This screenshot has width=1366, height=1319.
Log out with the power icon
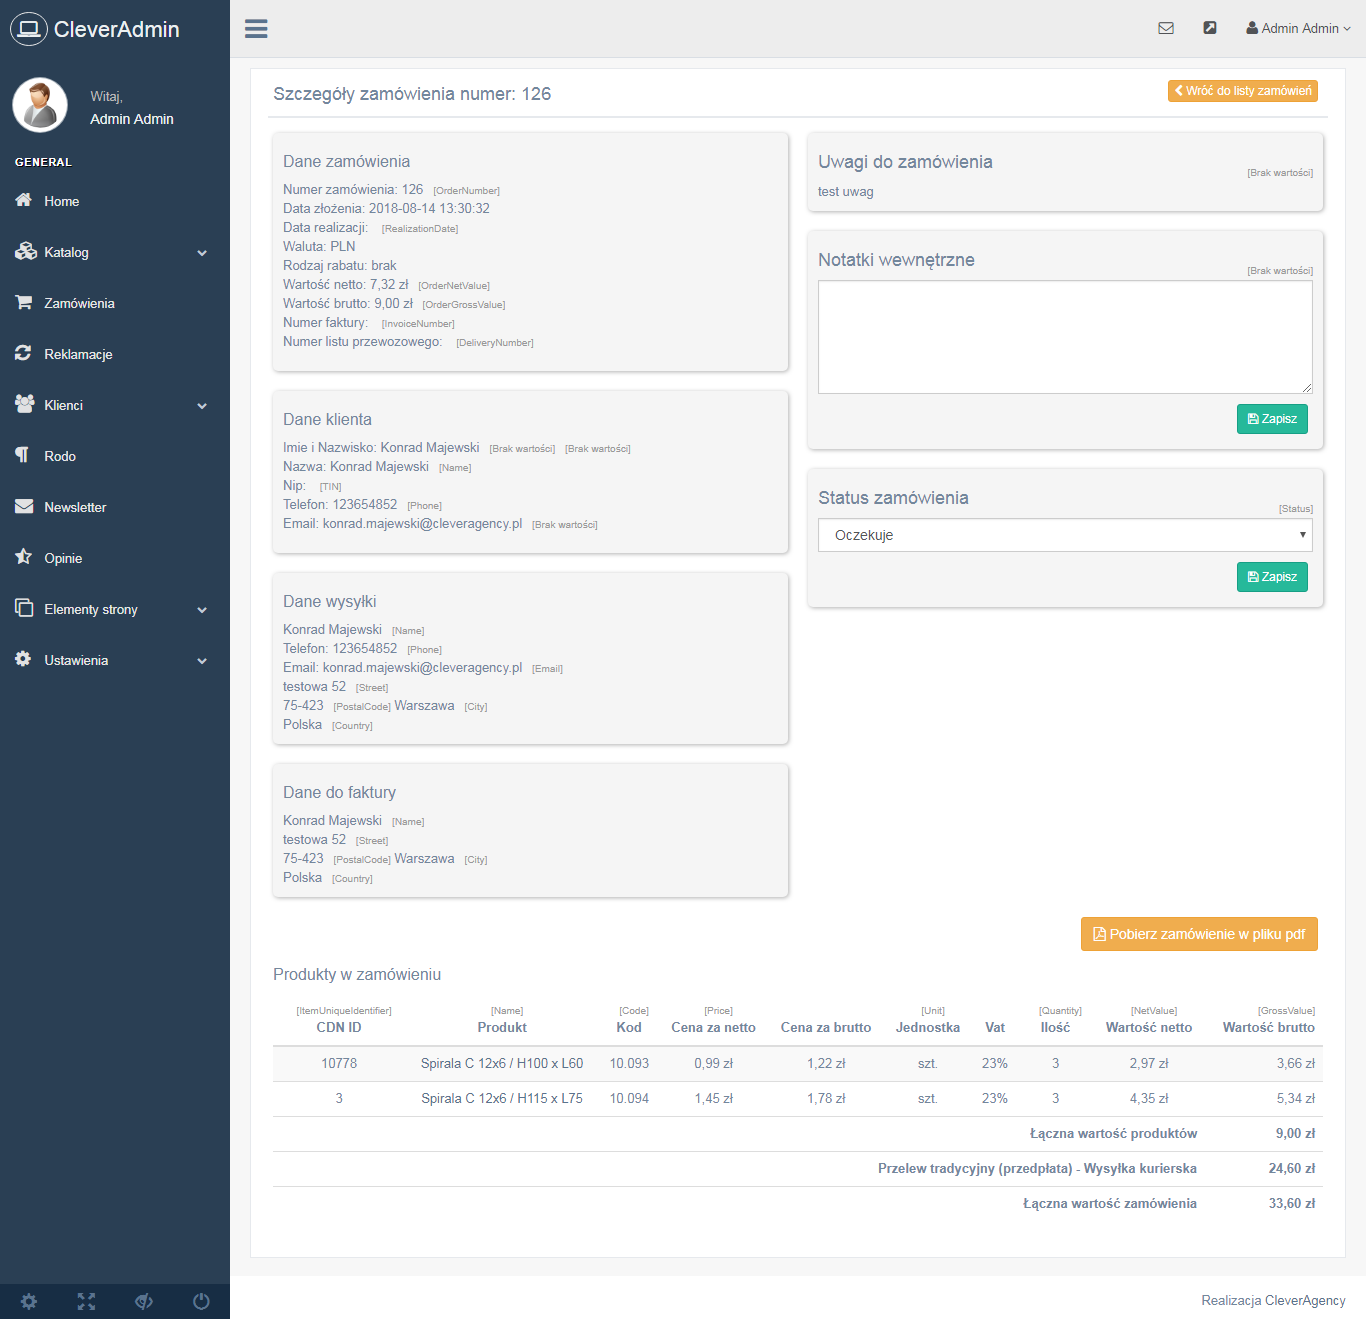coord(201,1301)
